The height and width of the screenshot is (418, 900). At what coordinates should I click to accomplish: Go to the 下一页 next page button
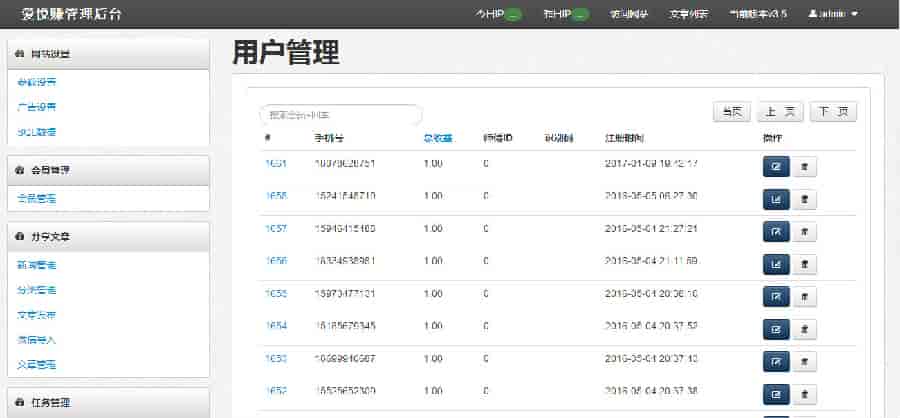click(x=832, y=113)
